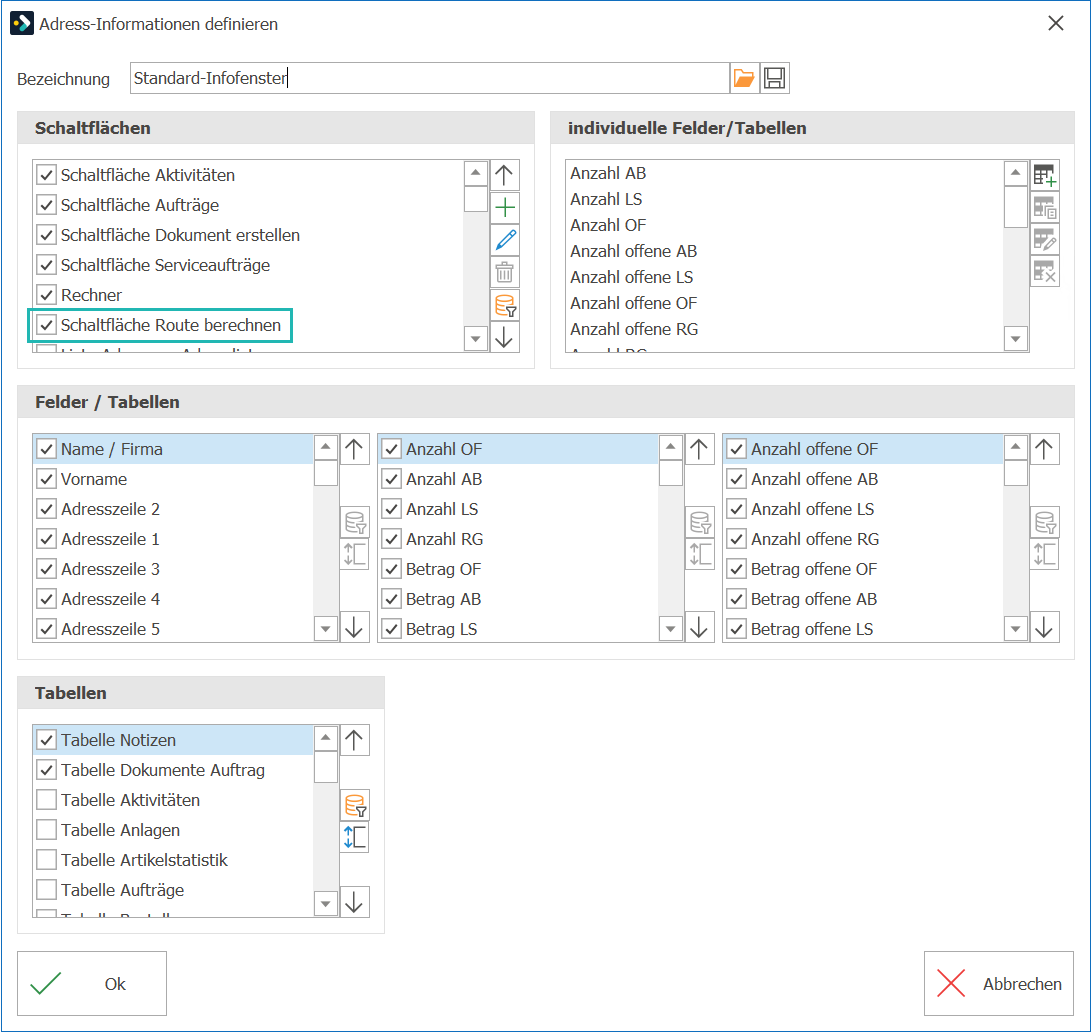This screenshot has width=1092, height=1032.
Task: Open filter database icon in Schaltflächen
Action: pos(504,305)
